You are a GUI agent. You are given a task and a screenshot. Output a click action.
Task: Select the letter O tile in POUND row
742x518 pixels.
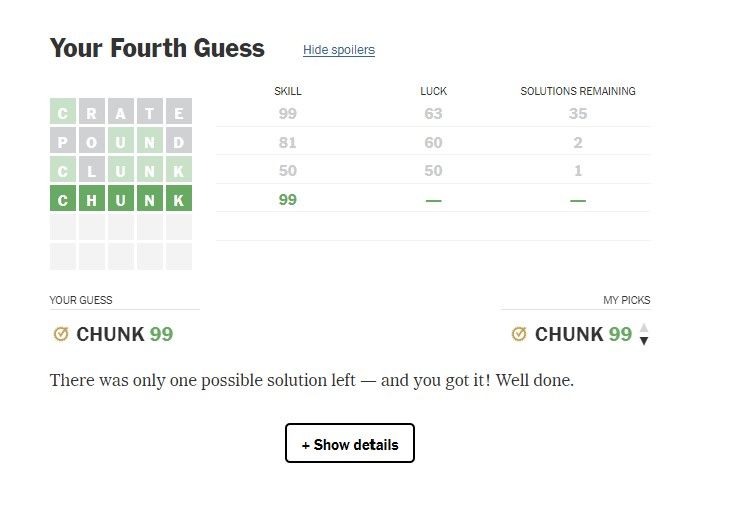[92, 142]
